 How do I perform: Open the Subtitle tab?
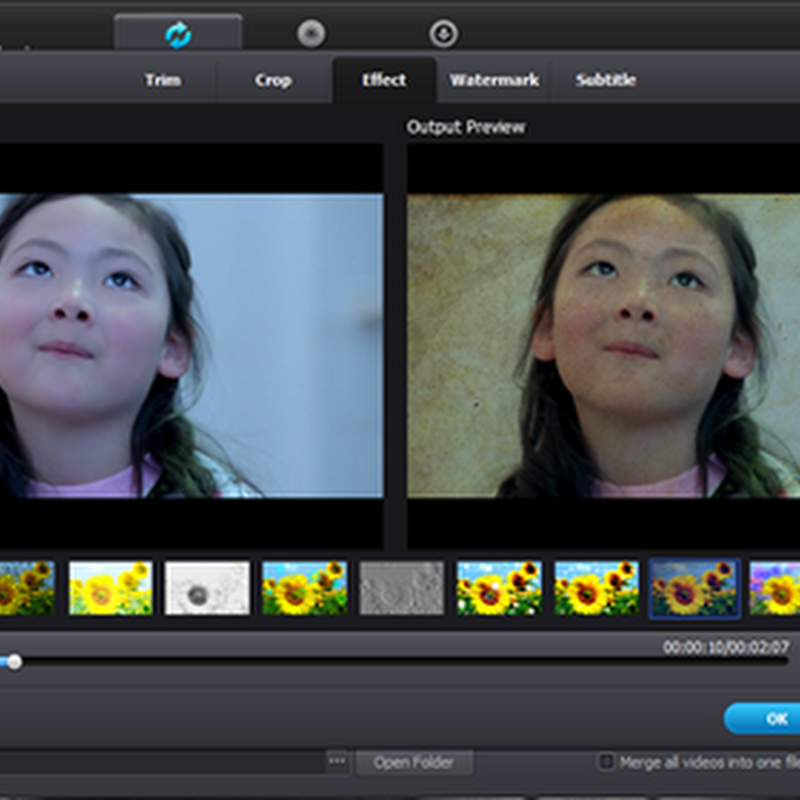(605, 81)
